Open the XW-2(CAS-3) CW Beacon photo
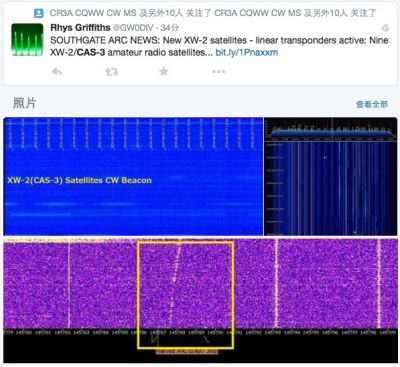This screenshot has height=367, width=400. tap(133, 176)
